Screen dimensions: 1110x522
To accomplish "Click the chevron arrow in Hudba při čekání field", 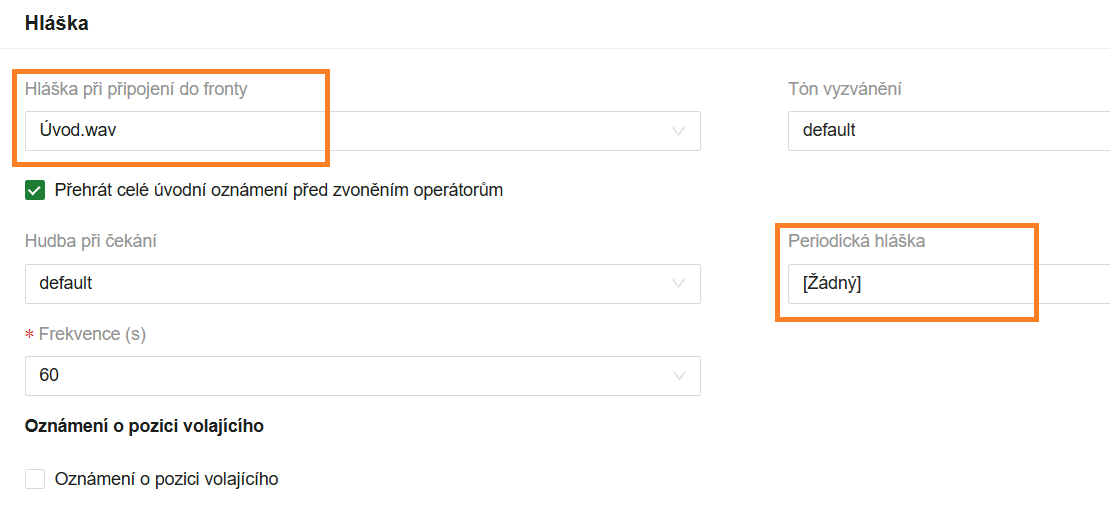I will pyautogui.click(x=679, y=284).
